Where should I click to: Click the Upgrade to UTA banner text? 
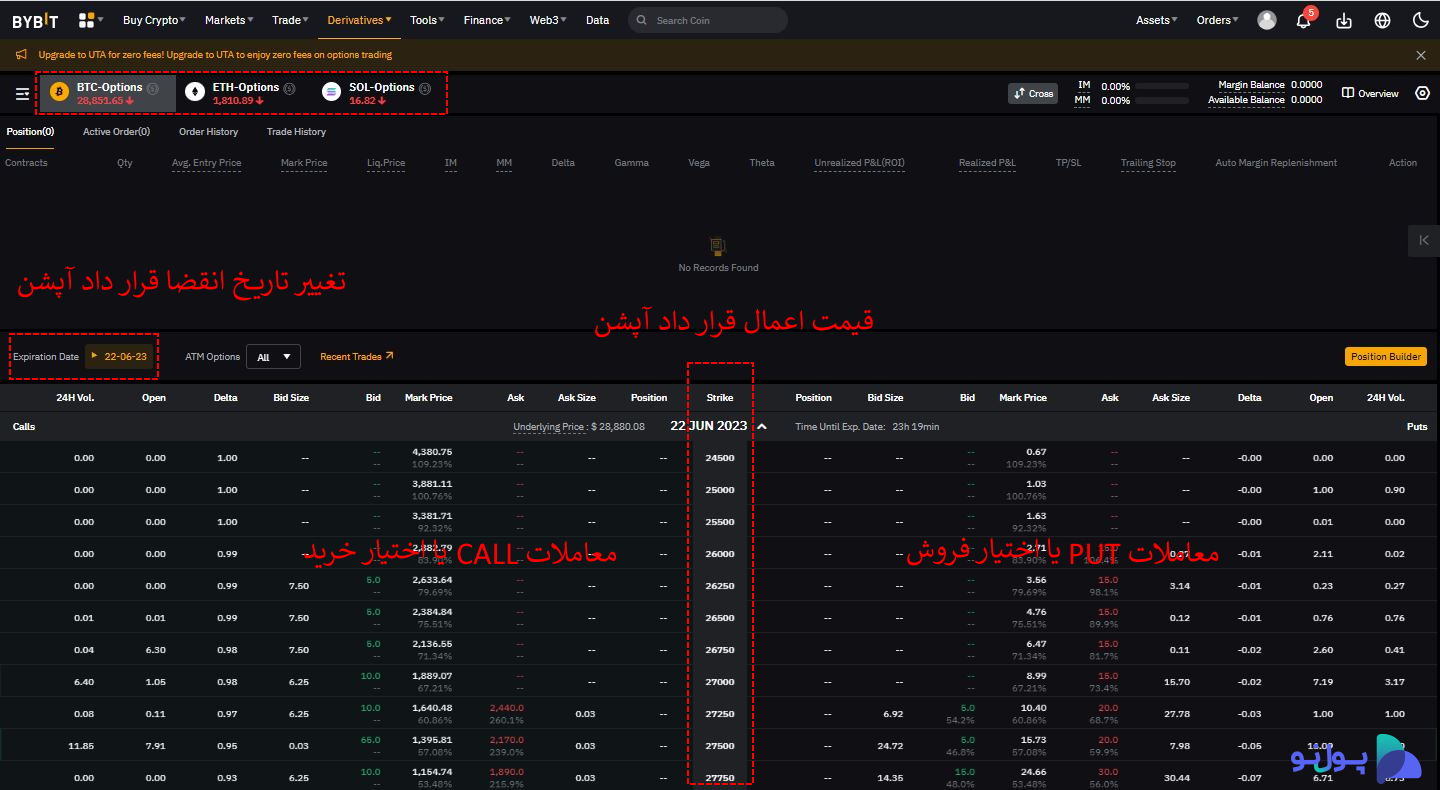215,55
